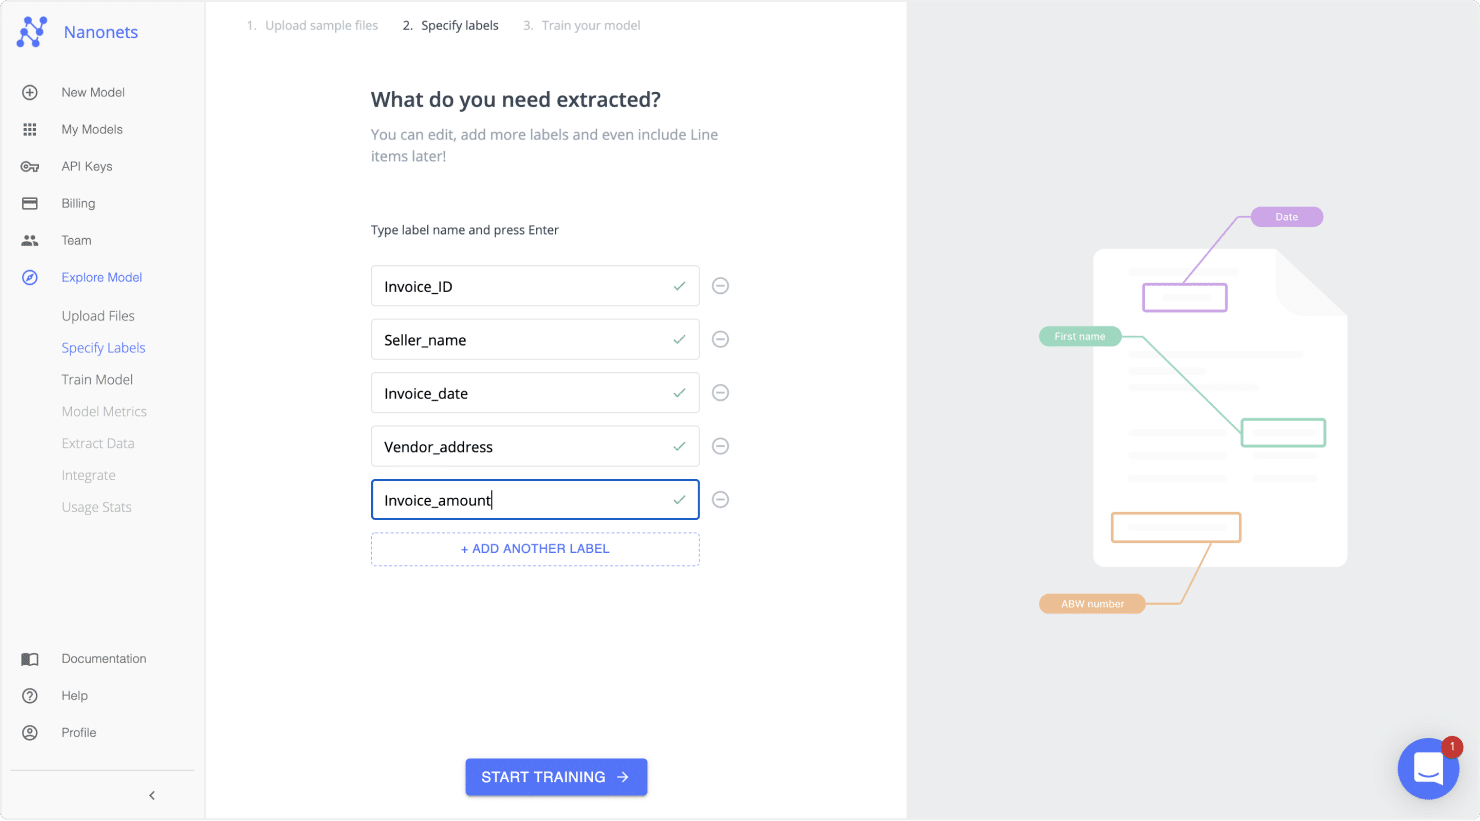Click the Nanonets logo icon
This screenshot has width=1480, height=821.
point(32,32)
